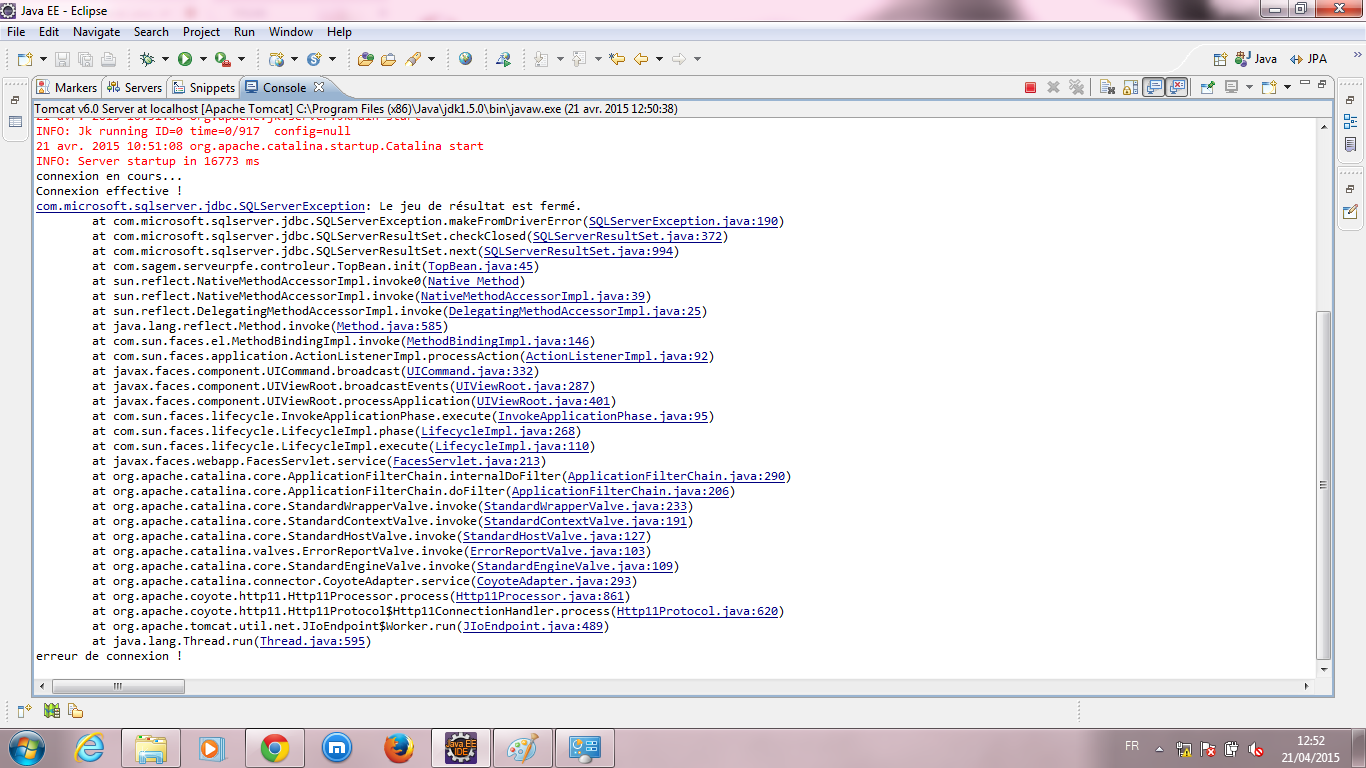Click the Windows Start button
The image size is (1366, 768).
pos(25,747)
